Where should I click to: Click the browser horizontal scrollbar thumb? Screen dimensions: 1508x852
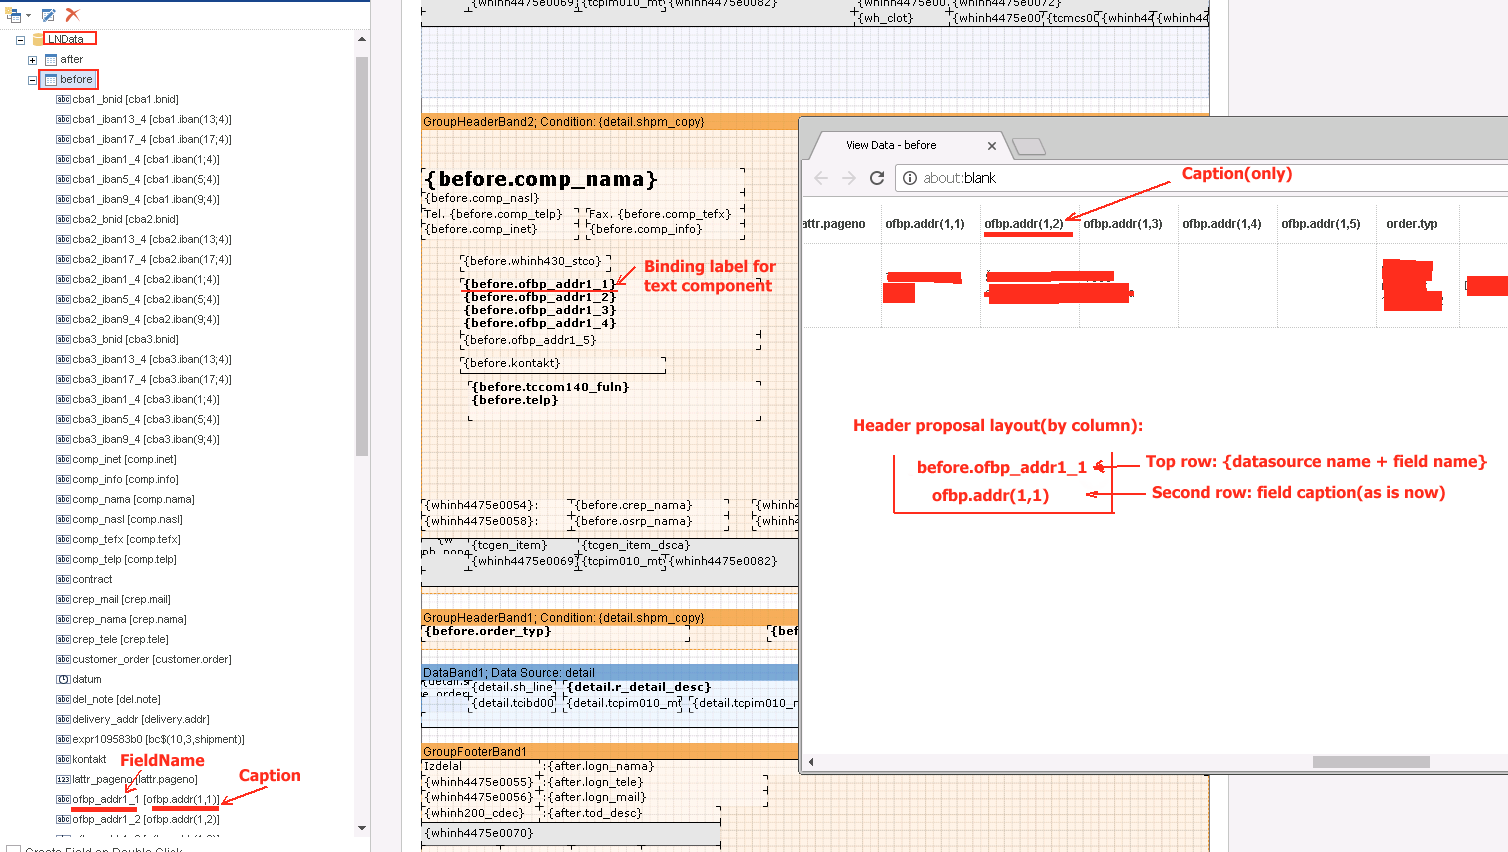pyautogui.click(x=1371, y=762)
